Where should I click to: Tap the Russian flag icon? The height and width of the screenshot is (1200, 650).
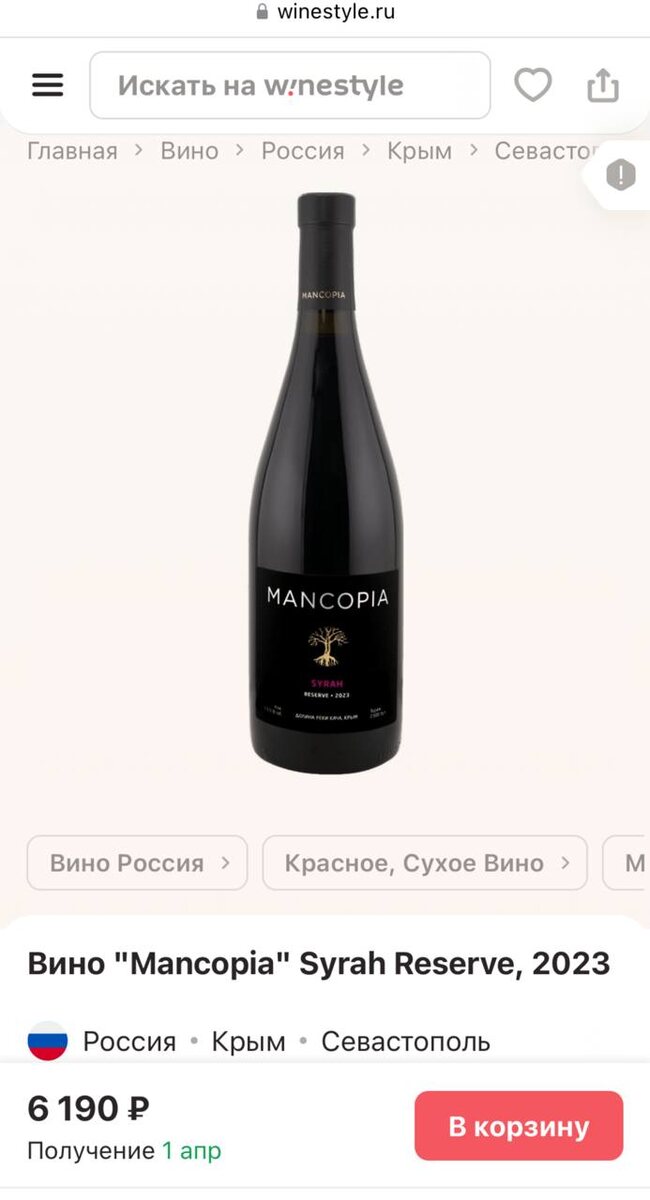pyautogui.click(x=47, y=1041)
